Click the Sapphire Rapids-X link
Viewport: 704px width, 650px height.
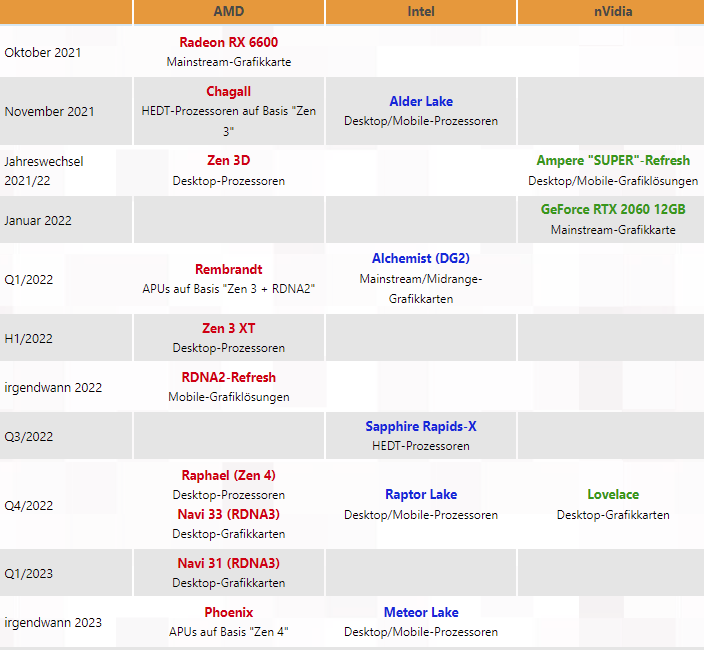coord(421,426)
